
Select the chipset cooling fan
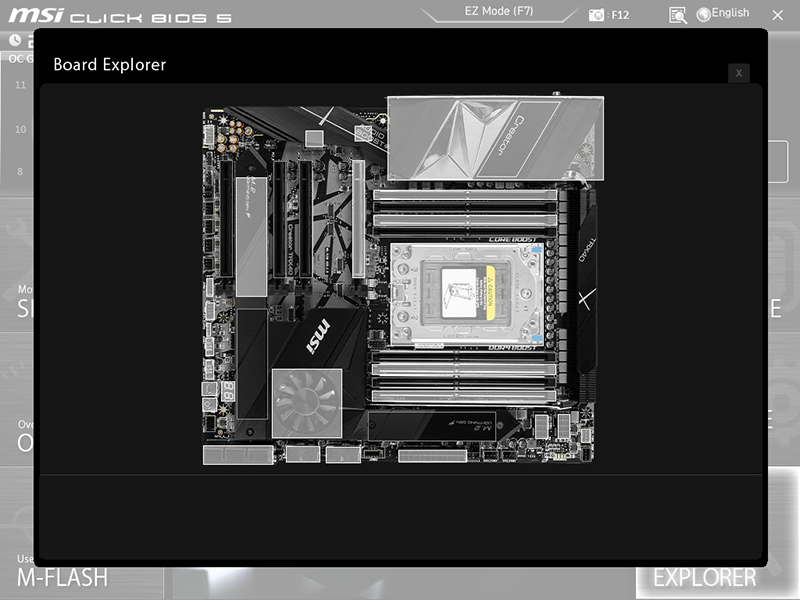307,403
